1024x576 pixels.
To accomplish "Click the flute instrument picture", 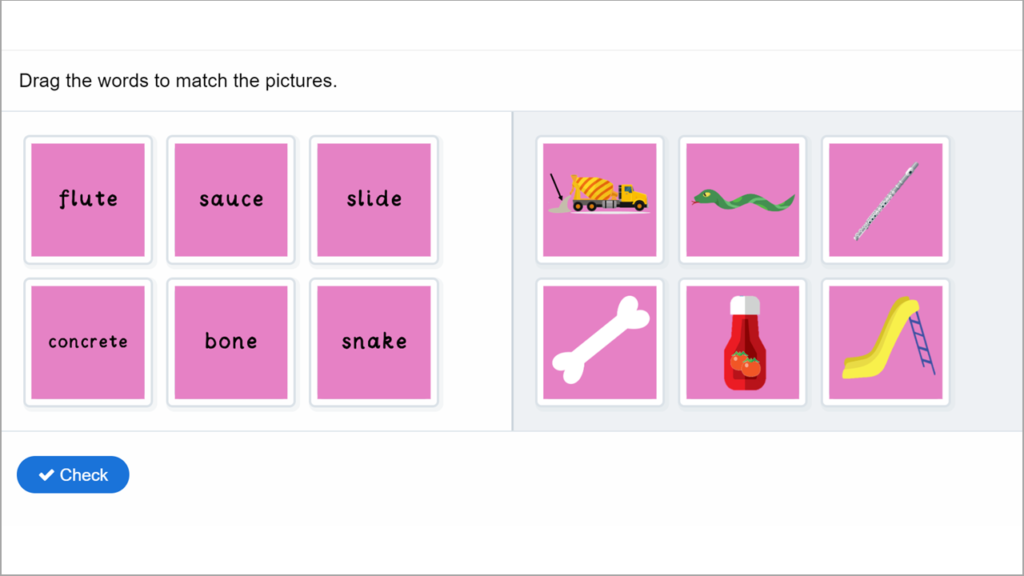I will pos(885,199).
